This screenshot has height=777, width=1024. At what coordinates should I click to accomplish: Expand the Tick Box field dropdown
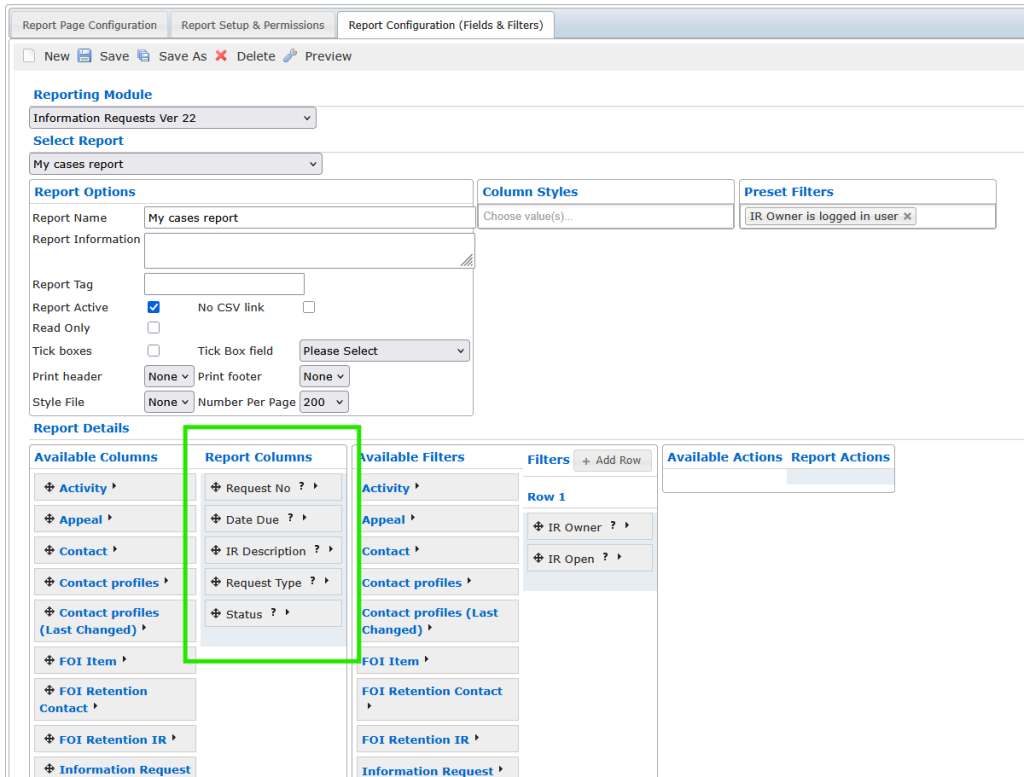click(x=384, y=351)
